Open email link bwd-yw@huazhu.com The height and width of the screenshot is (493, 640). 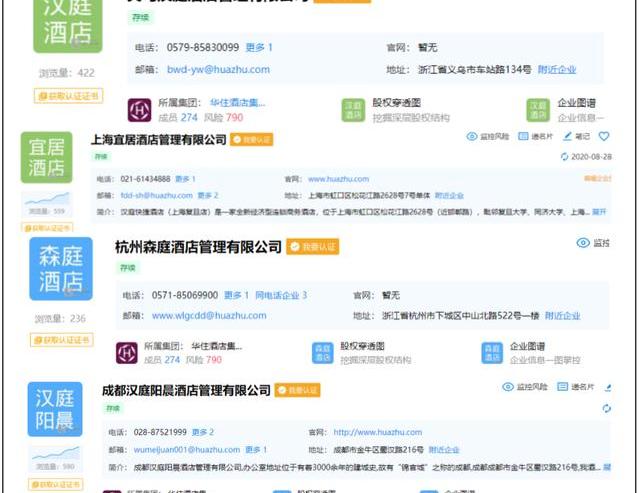(x=217, y=69)
